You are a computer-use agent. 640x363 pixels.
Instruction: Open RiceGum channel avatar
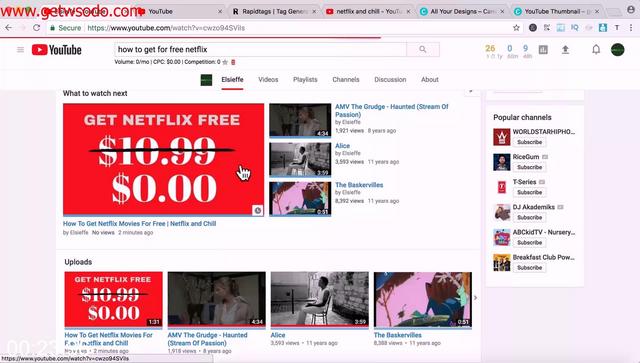click(x=502, y=162)
